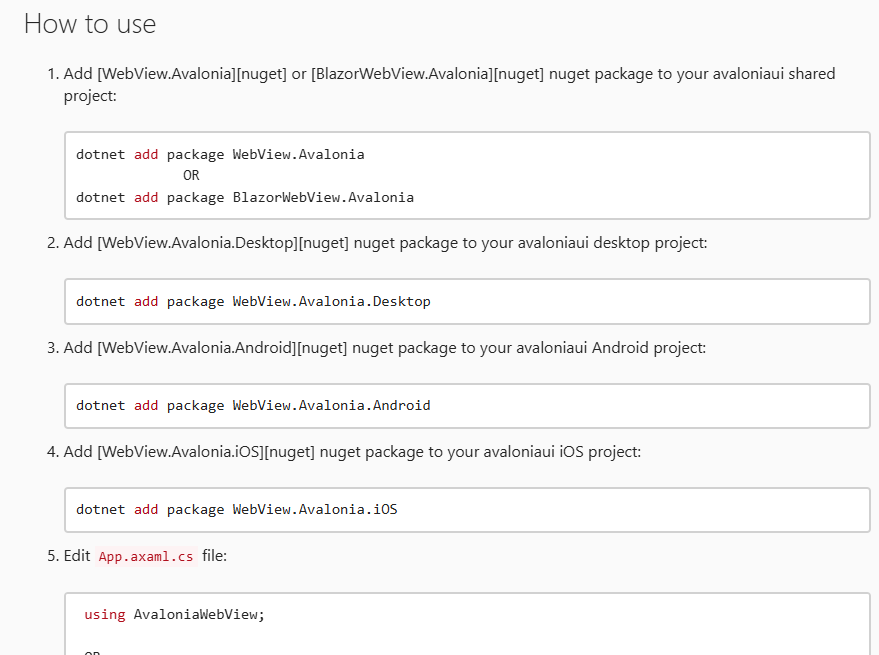Click the [WebView.Avalonia.iOS][nuget] text in step 4
This screenshot has width=879, height=655.
click(x=206, y=451)
